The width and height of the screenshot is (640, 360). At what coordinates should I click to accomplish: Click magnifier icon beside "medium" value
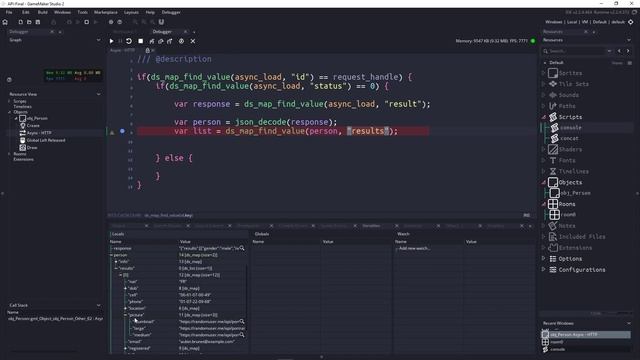click(242, 335)
